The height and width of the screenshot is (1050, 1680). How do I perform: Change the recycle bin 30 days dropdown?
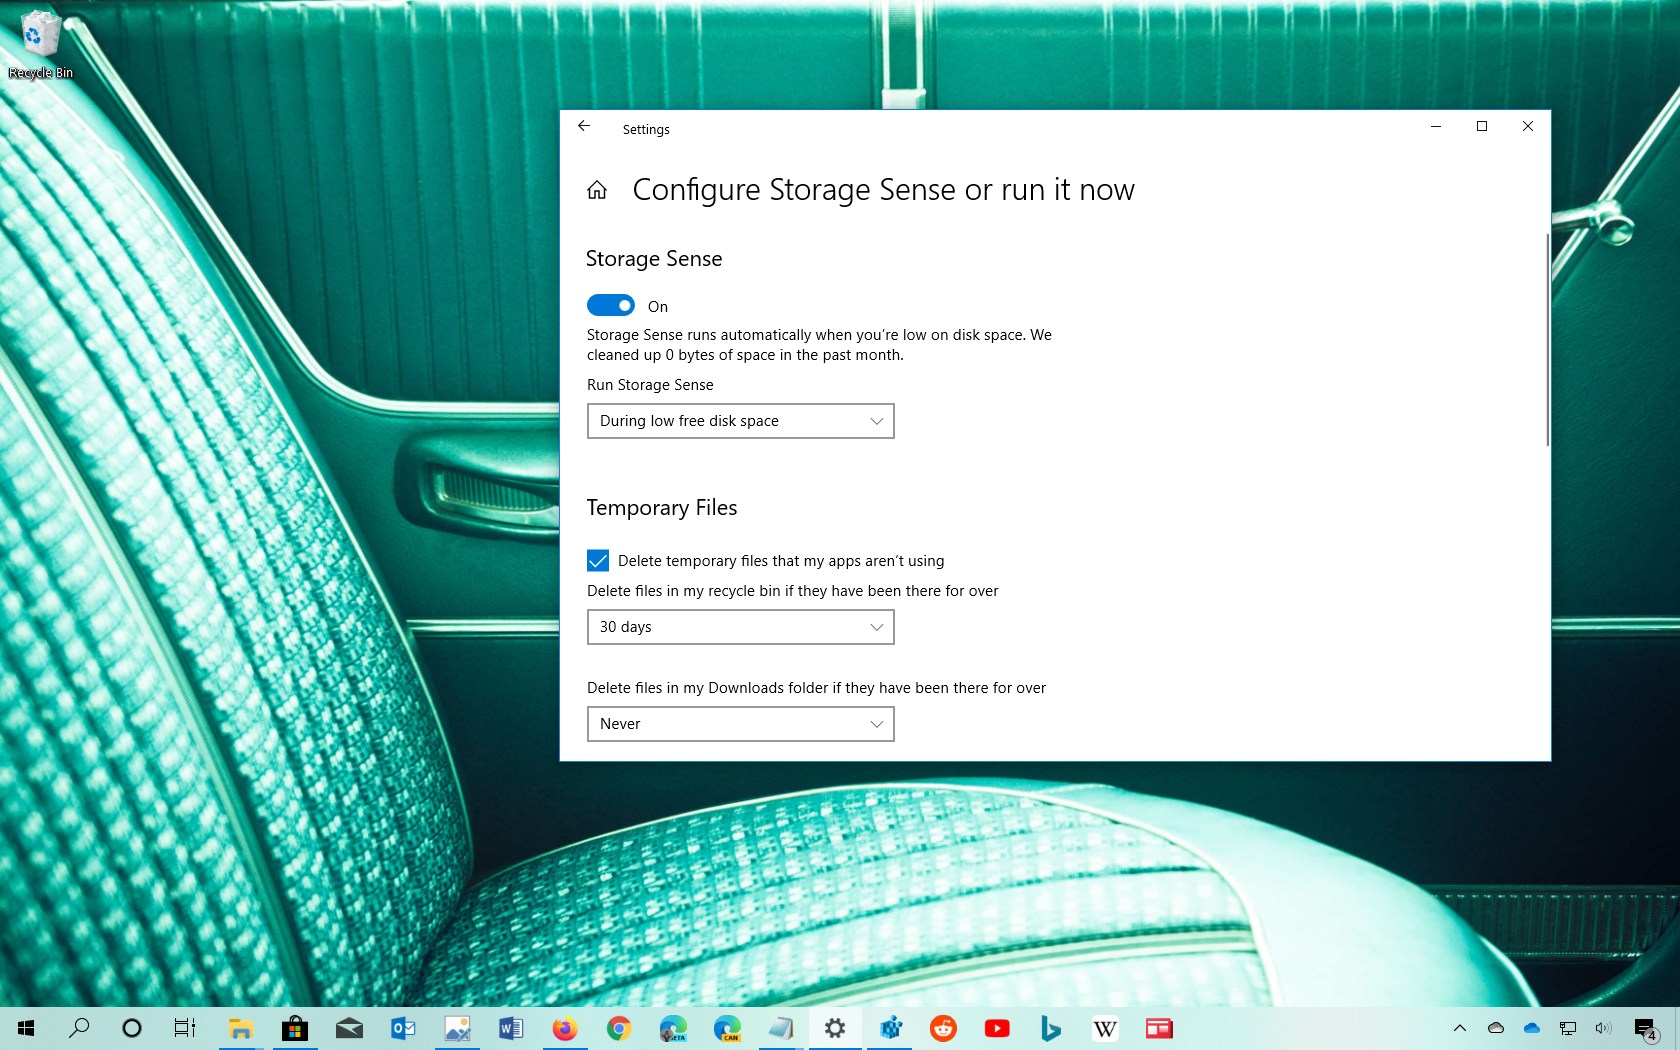740,627
